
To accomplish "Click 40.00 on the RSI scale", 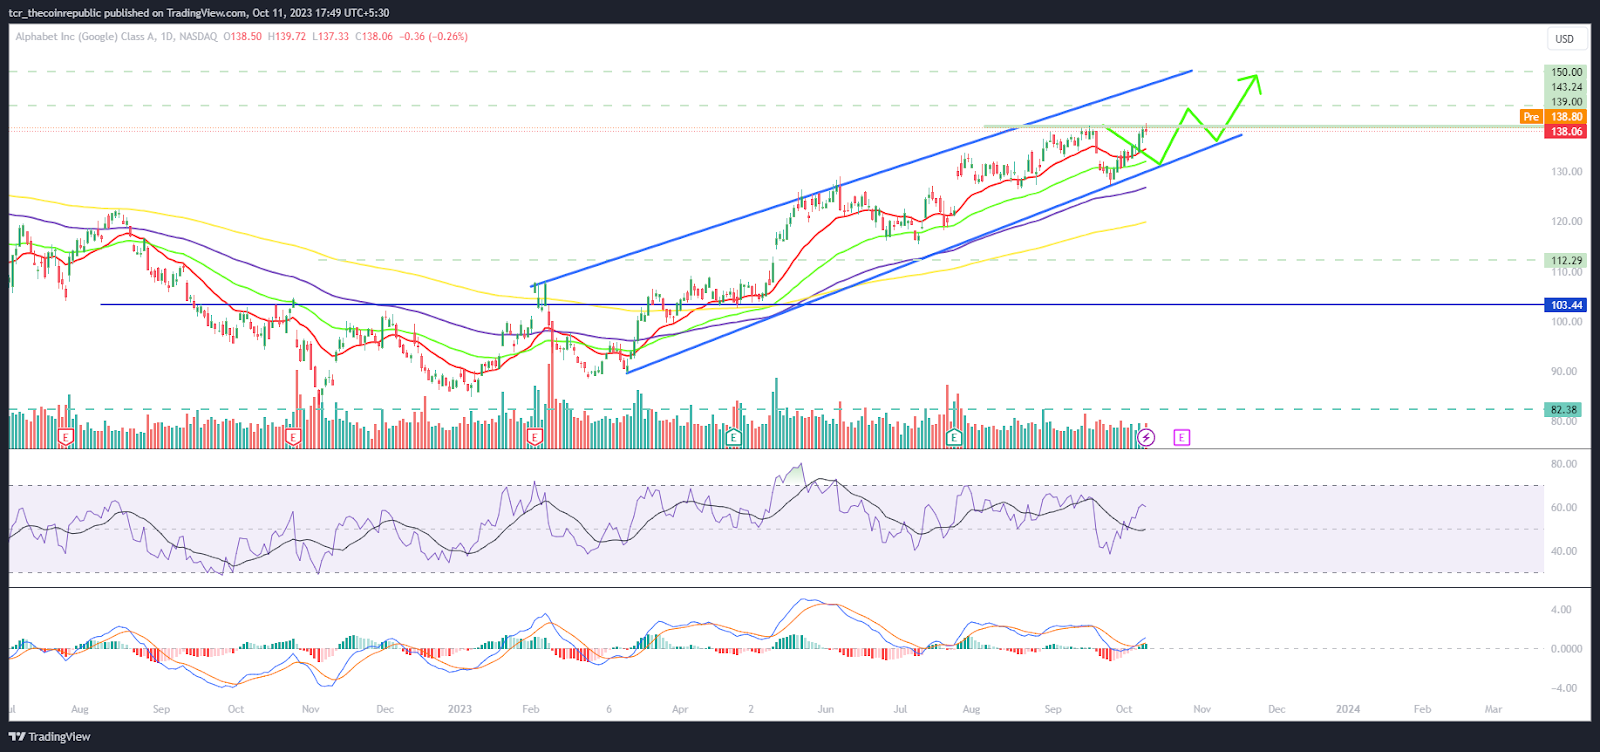I will [x=1564, y=552].
